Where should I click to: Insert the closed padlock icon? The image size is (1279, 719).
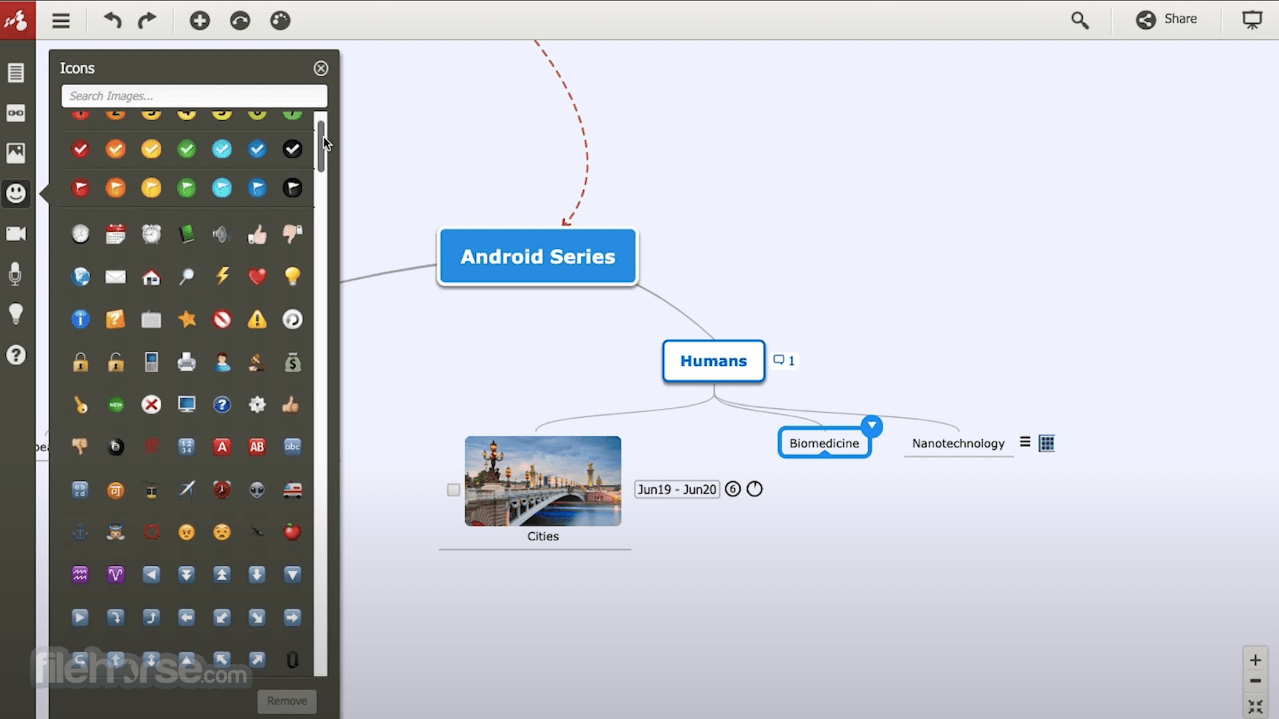(80, 362)
